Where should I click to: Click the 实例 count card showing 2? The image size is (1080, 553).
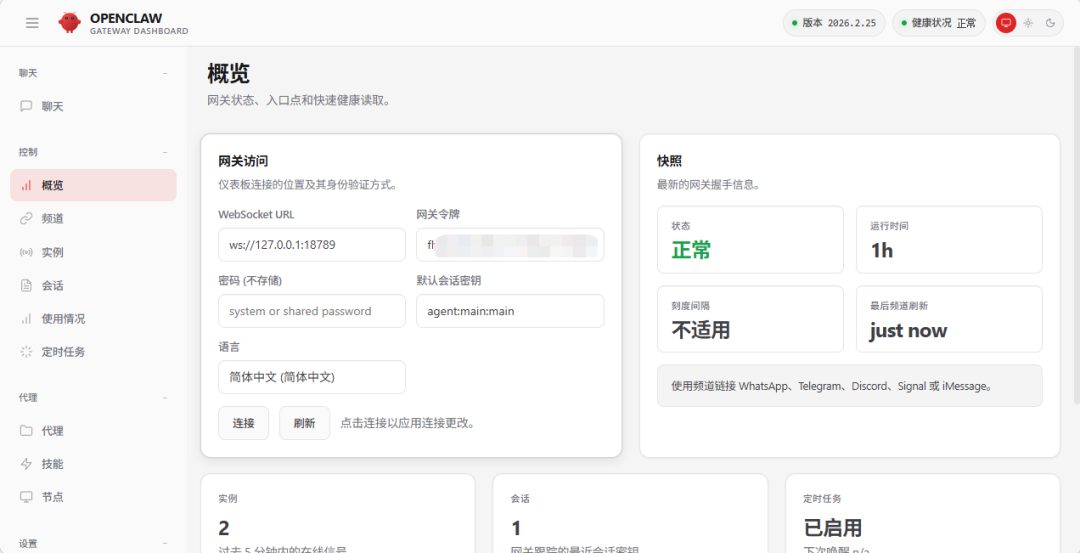pos(338,514)
